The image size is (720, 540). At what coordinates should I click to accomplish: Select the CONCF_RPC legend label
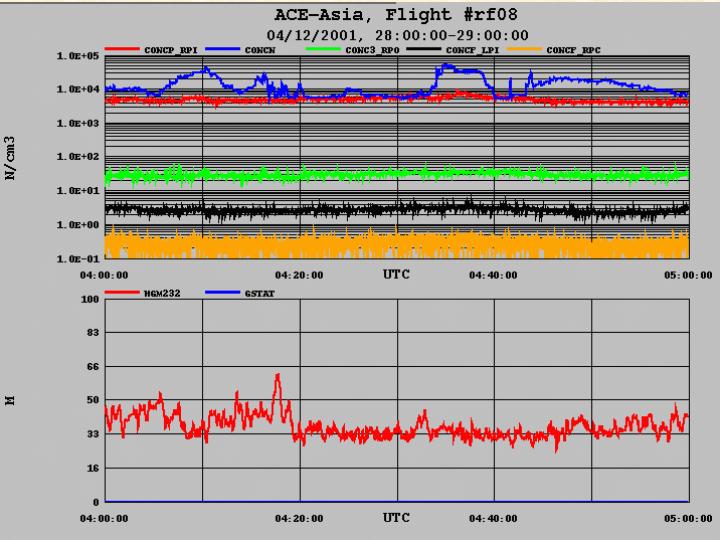[x=574, y=50]
